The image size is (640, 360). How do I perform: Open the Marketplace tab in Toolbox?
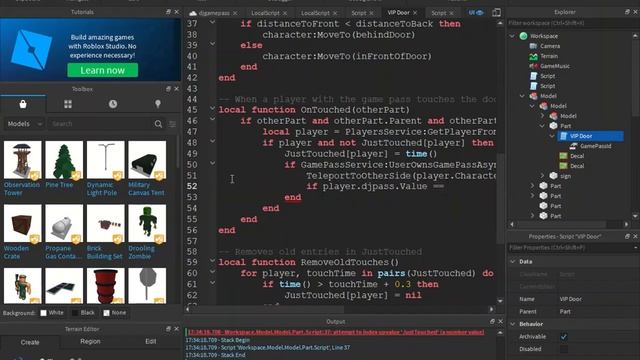click(23, 104)
